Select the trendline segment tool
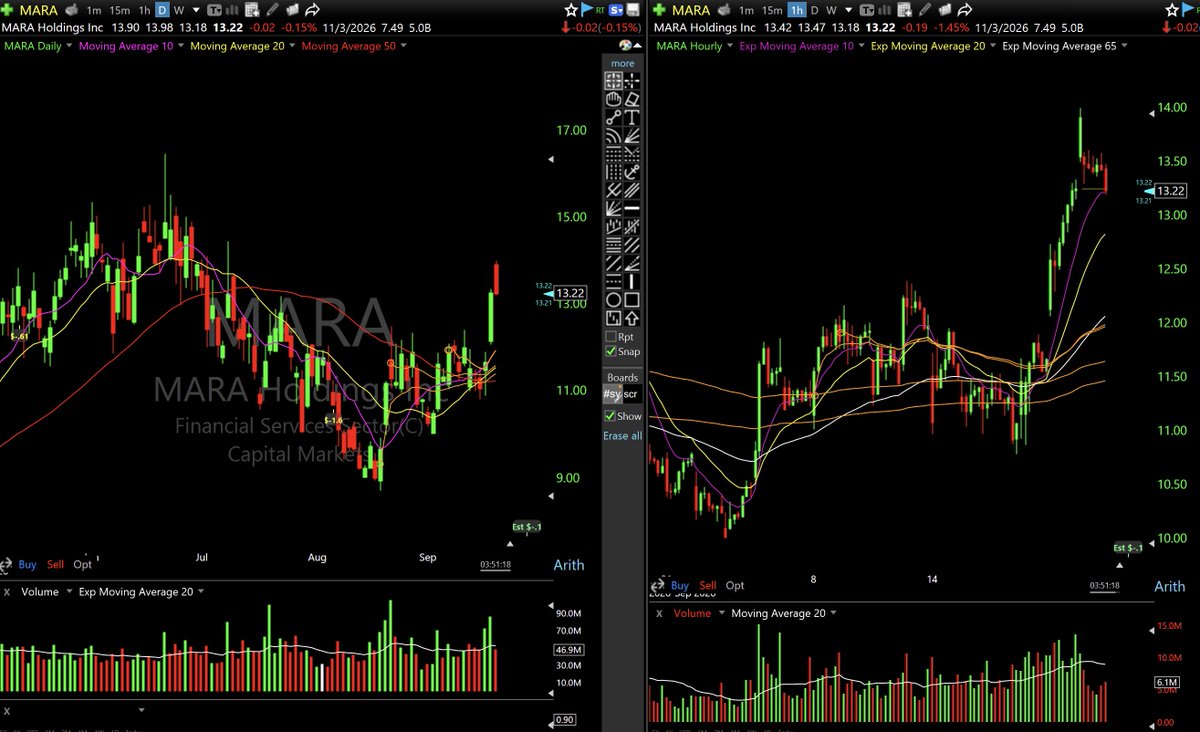Image resolution: width=1200 pixels, height=732 pixels. 614,117
